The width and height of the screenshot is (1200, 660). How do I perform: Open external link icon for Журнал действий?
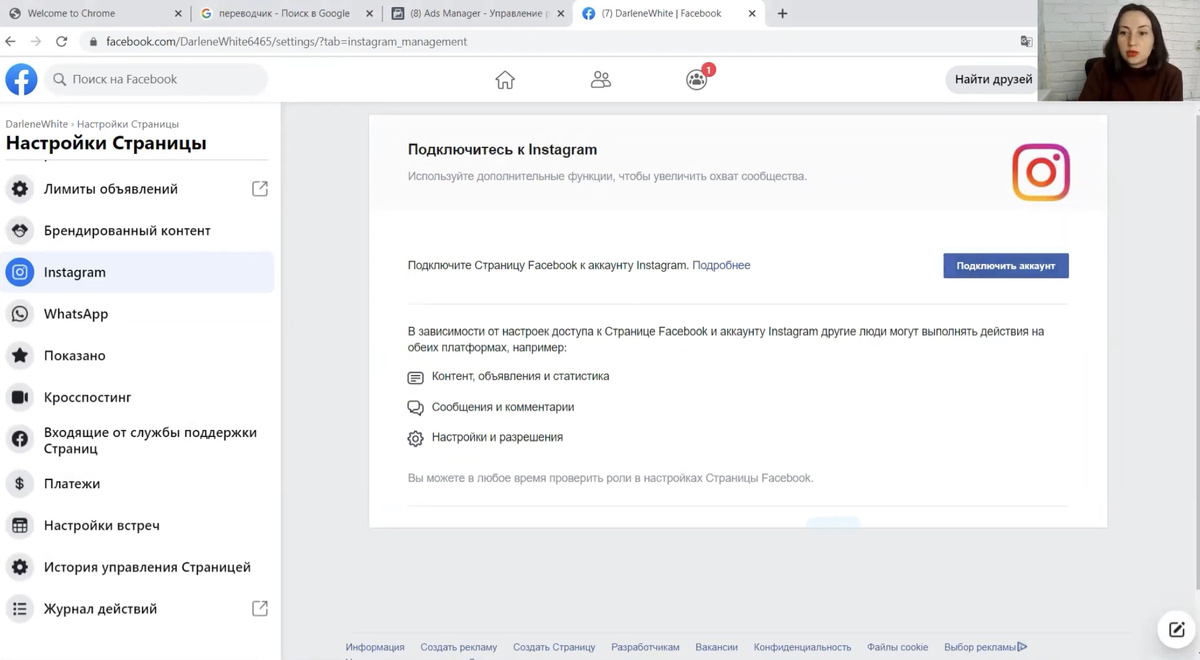click(x=260, y=608)
